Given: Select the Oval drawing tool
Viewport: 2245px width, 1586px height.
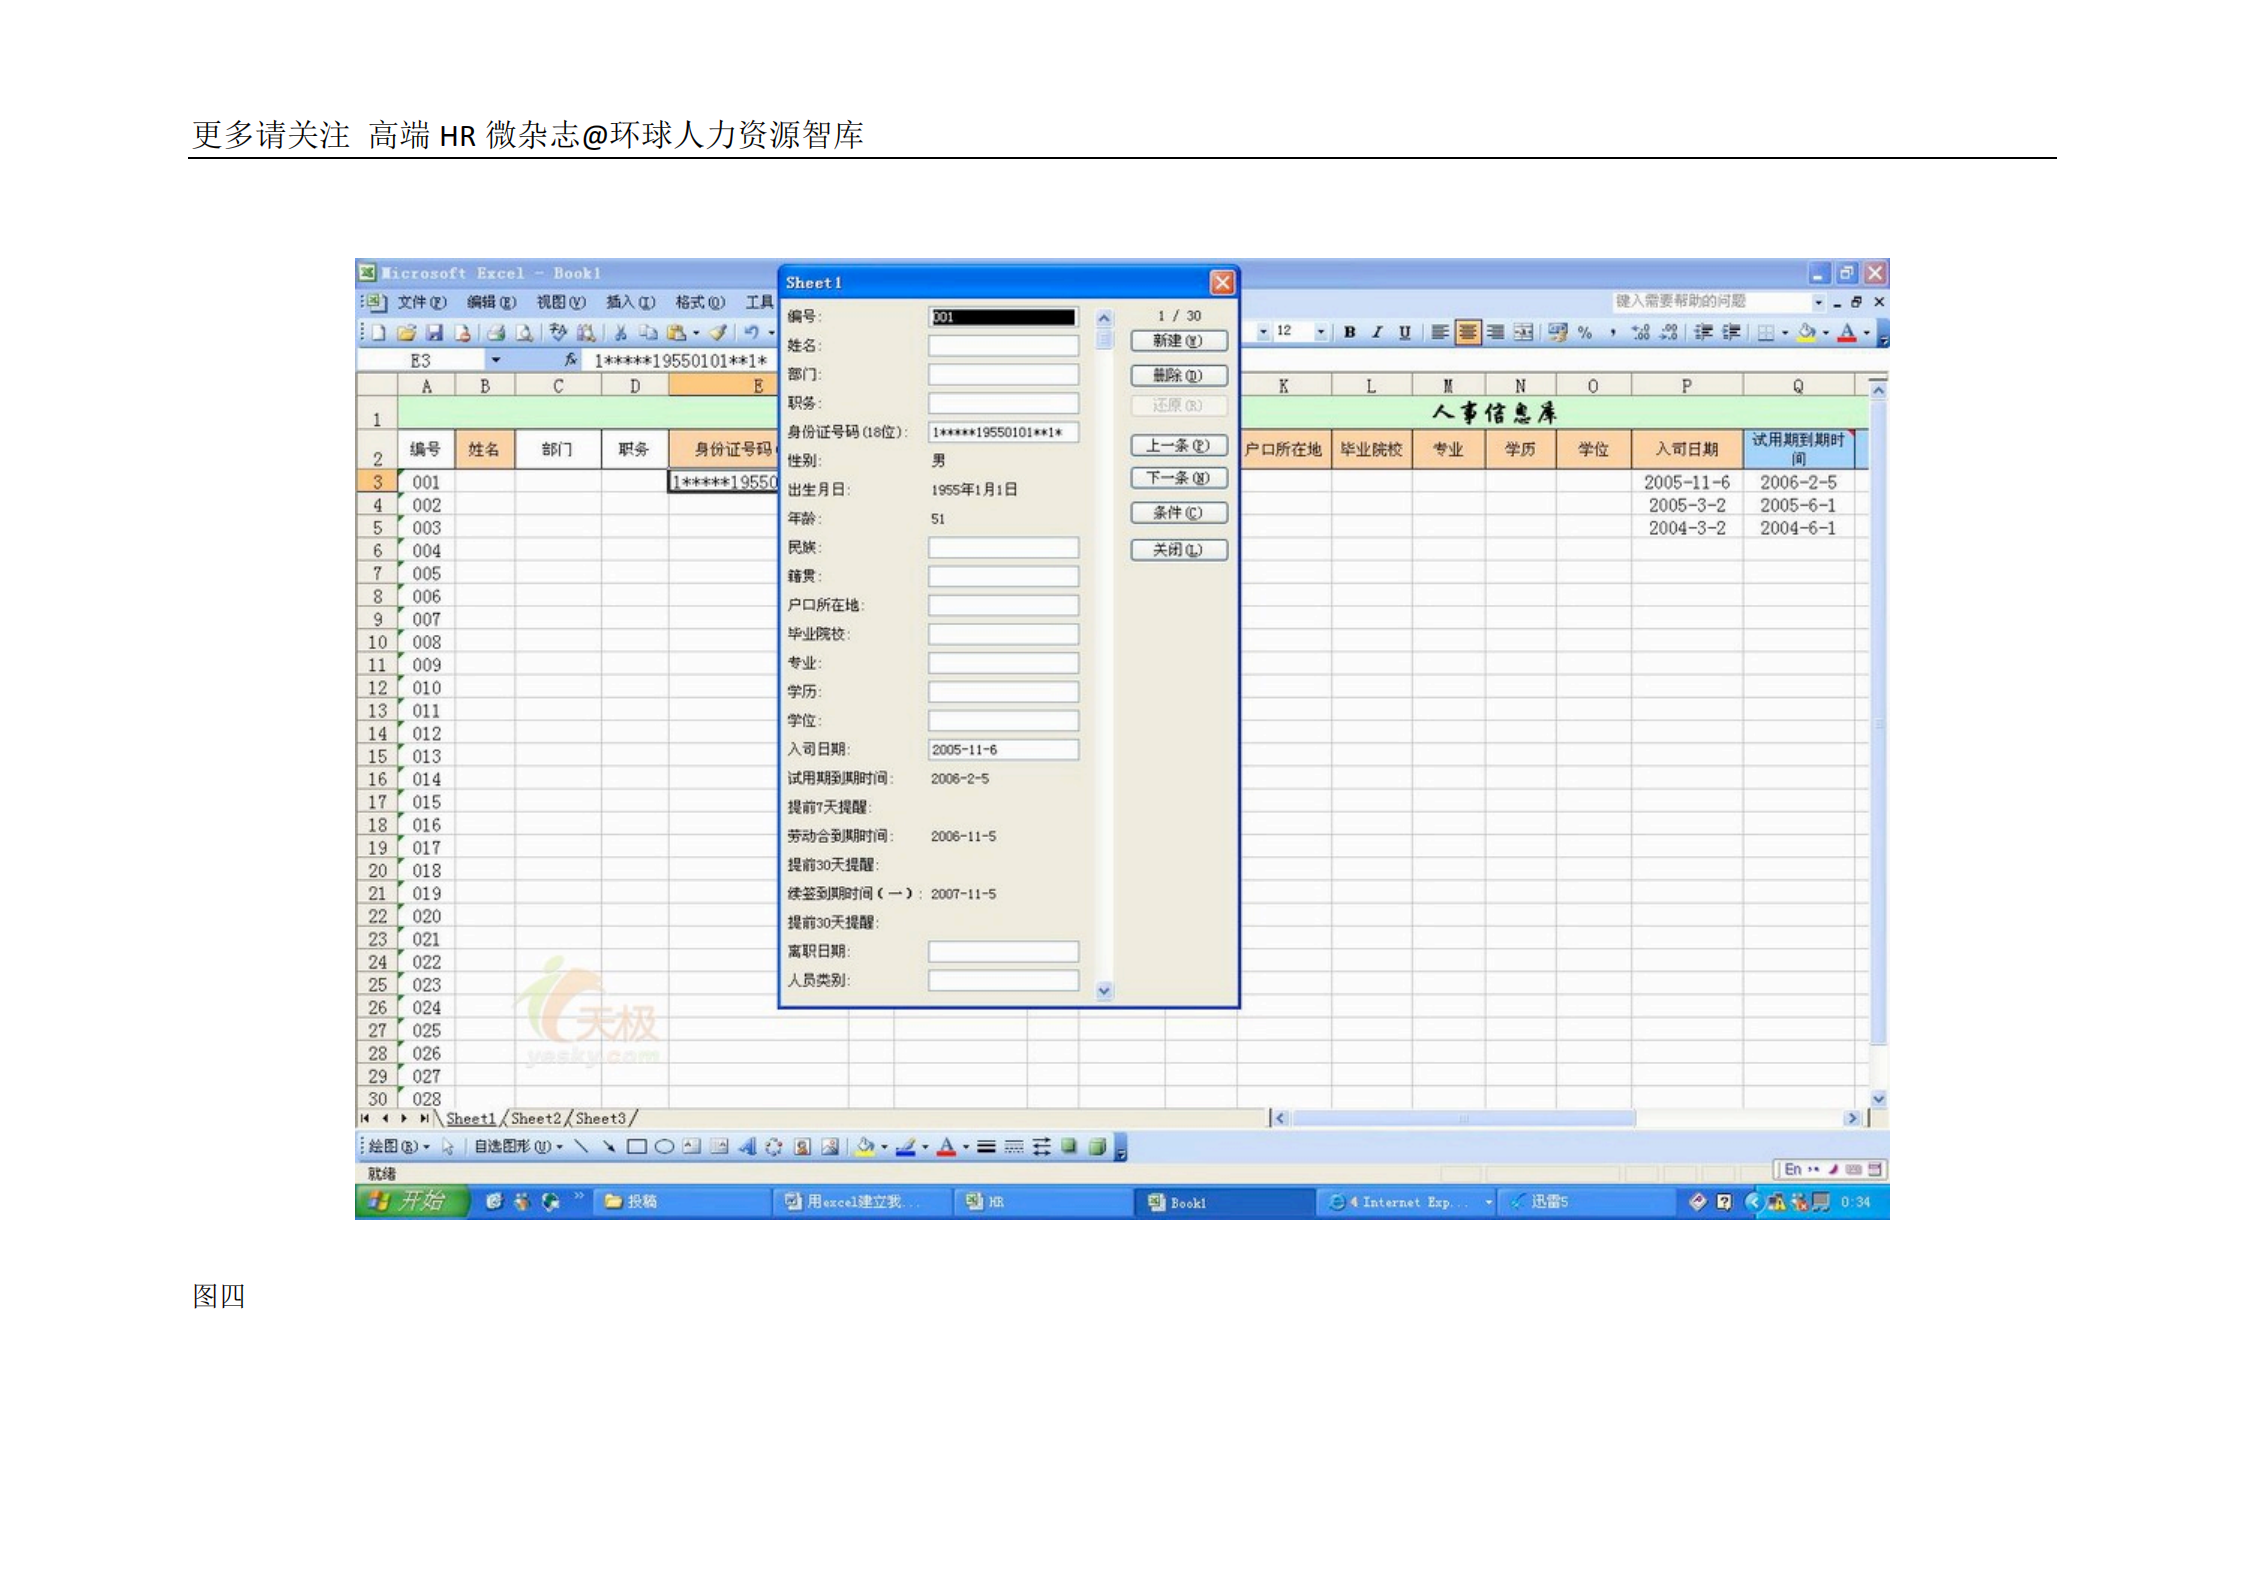Looking at the screenshot, I should [x=663, y=1147].
